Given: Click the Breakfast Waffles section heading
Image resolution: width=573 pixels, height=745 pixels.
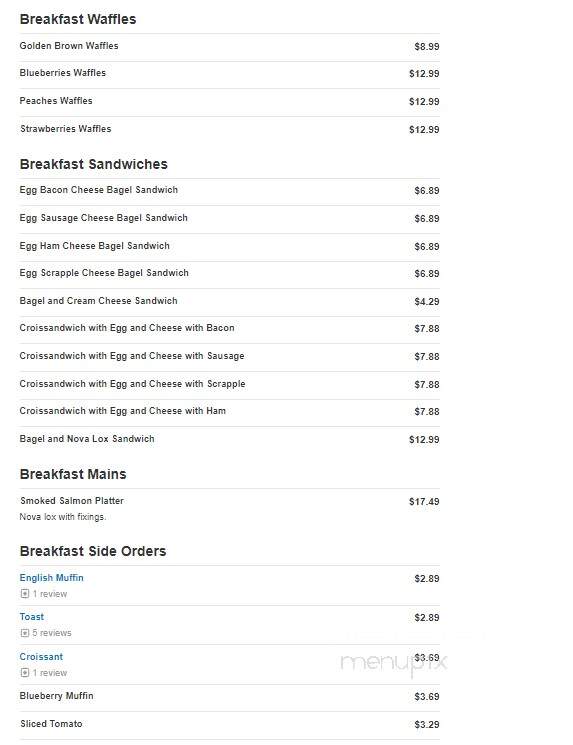Looking at the screenshot, I should pyautogui.click(x=78, y=19).
